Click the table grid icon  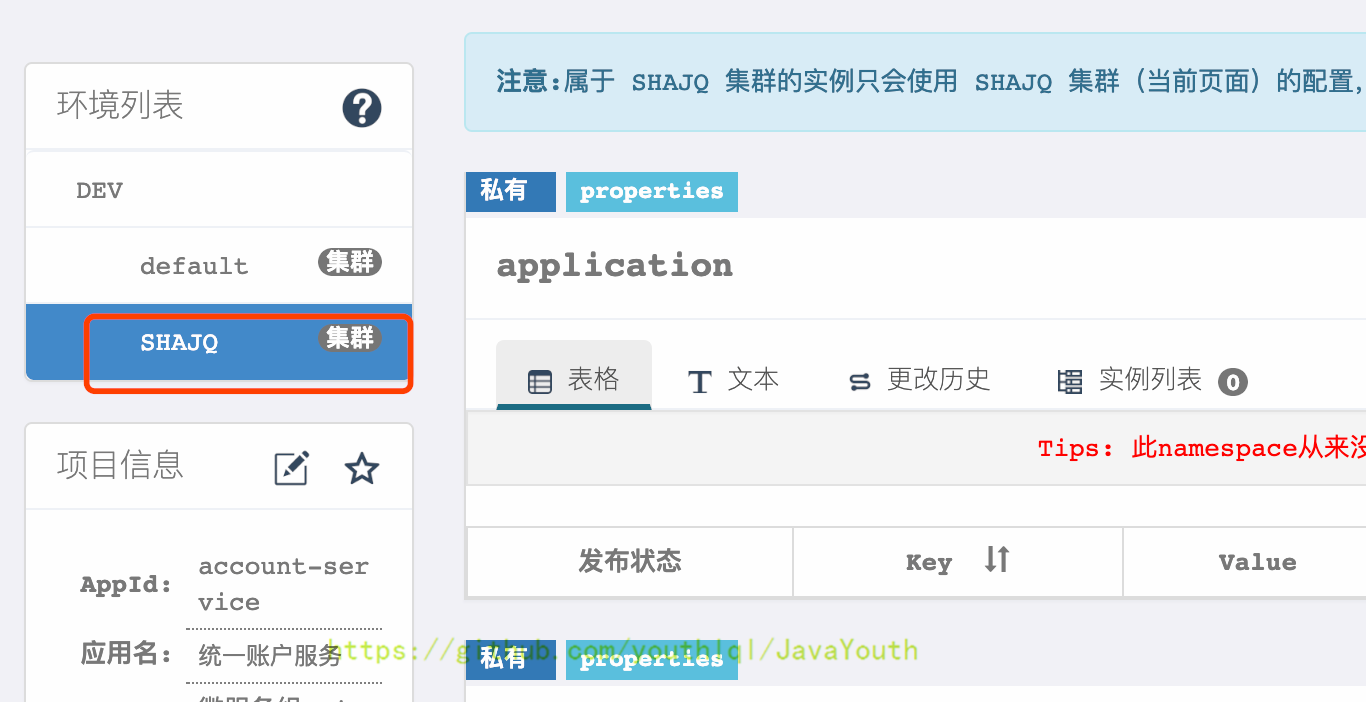coord(540,382)
